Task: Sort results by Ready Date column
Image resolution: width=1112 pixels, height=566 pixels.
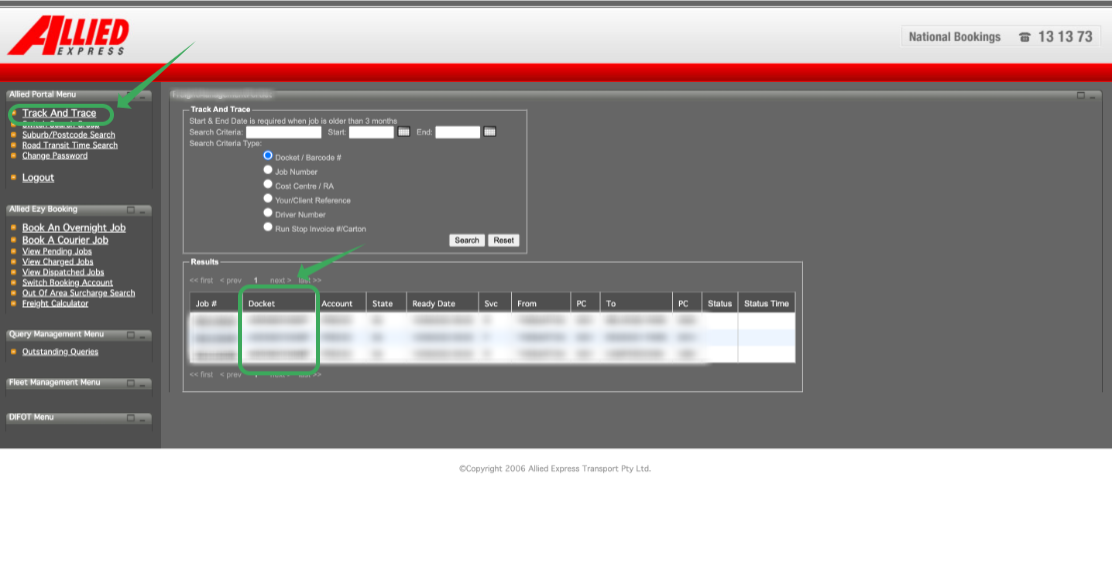Action: click(433, 304)
